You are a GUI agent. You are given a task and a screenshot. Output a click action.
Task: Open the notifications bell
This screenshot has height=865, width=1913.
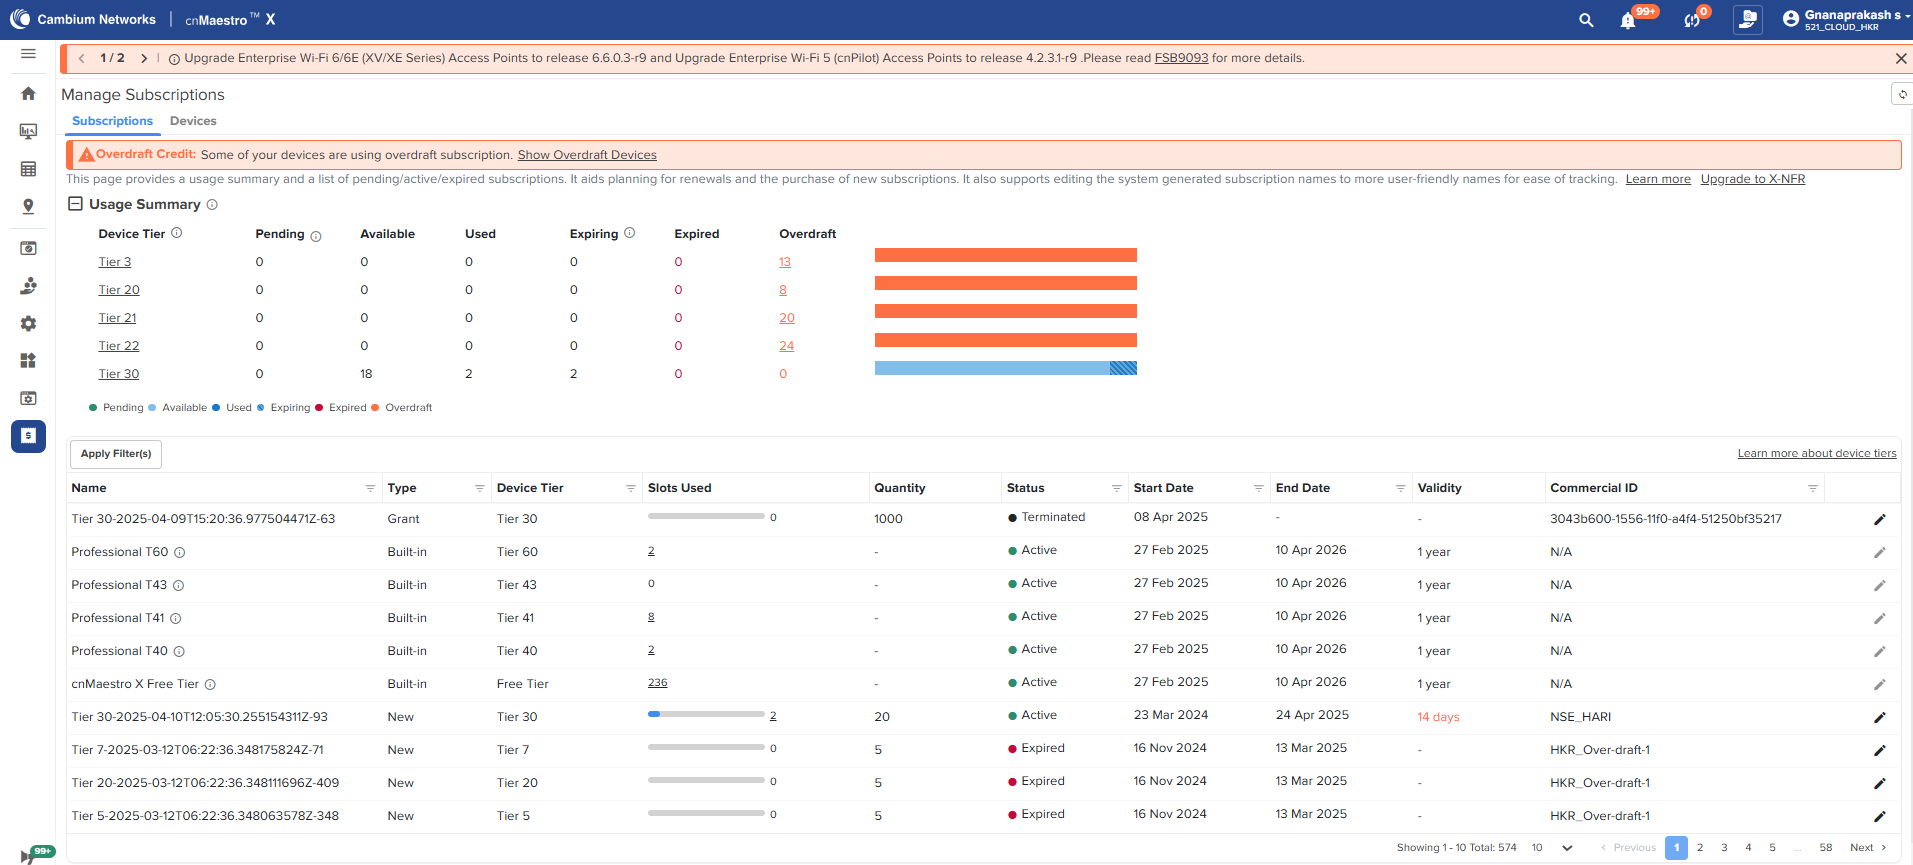(1628, 21)
